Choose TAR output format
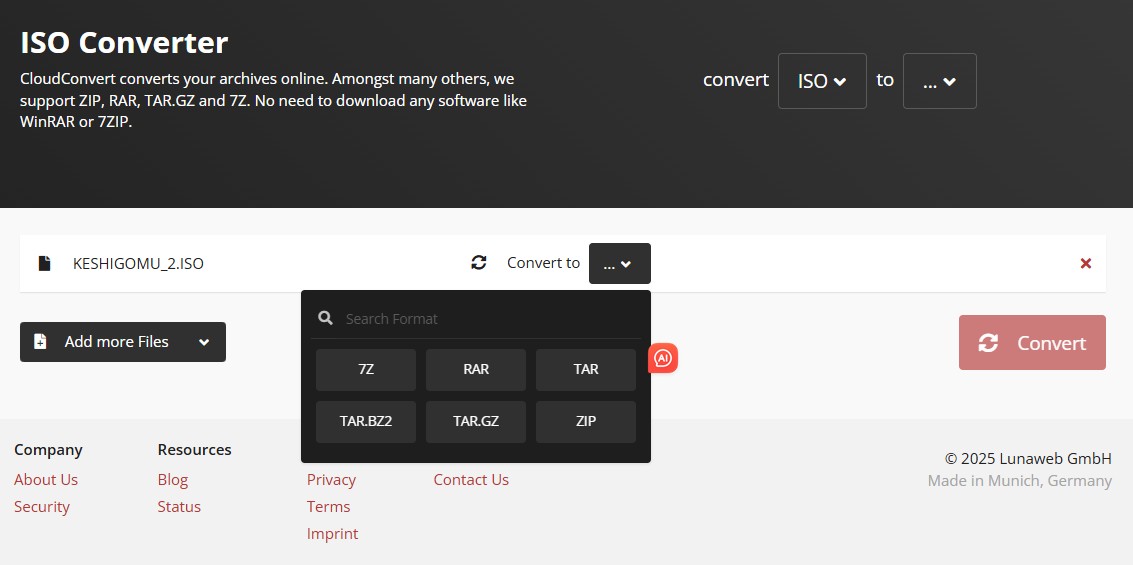This screenshot has height=565, width=1133. pyautogui.click(x=586, y=370)
